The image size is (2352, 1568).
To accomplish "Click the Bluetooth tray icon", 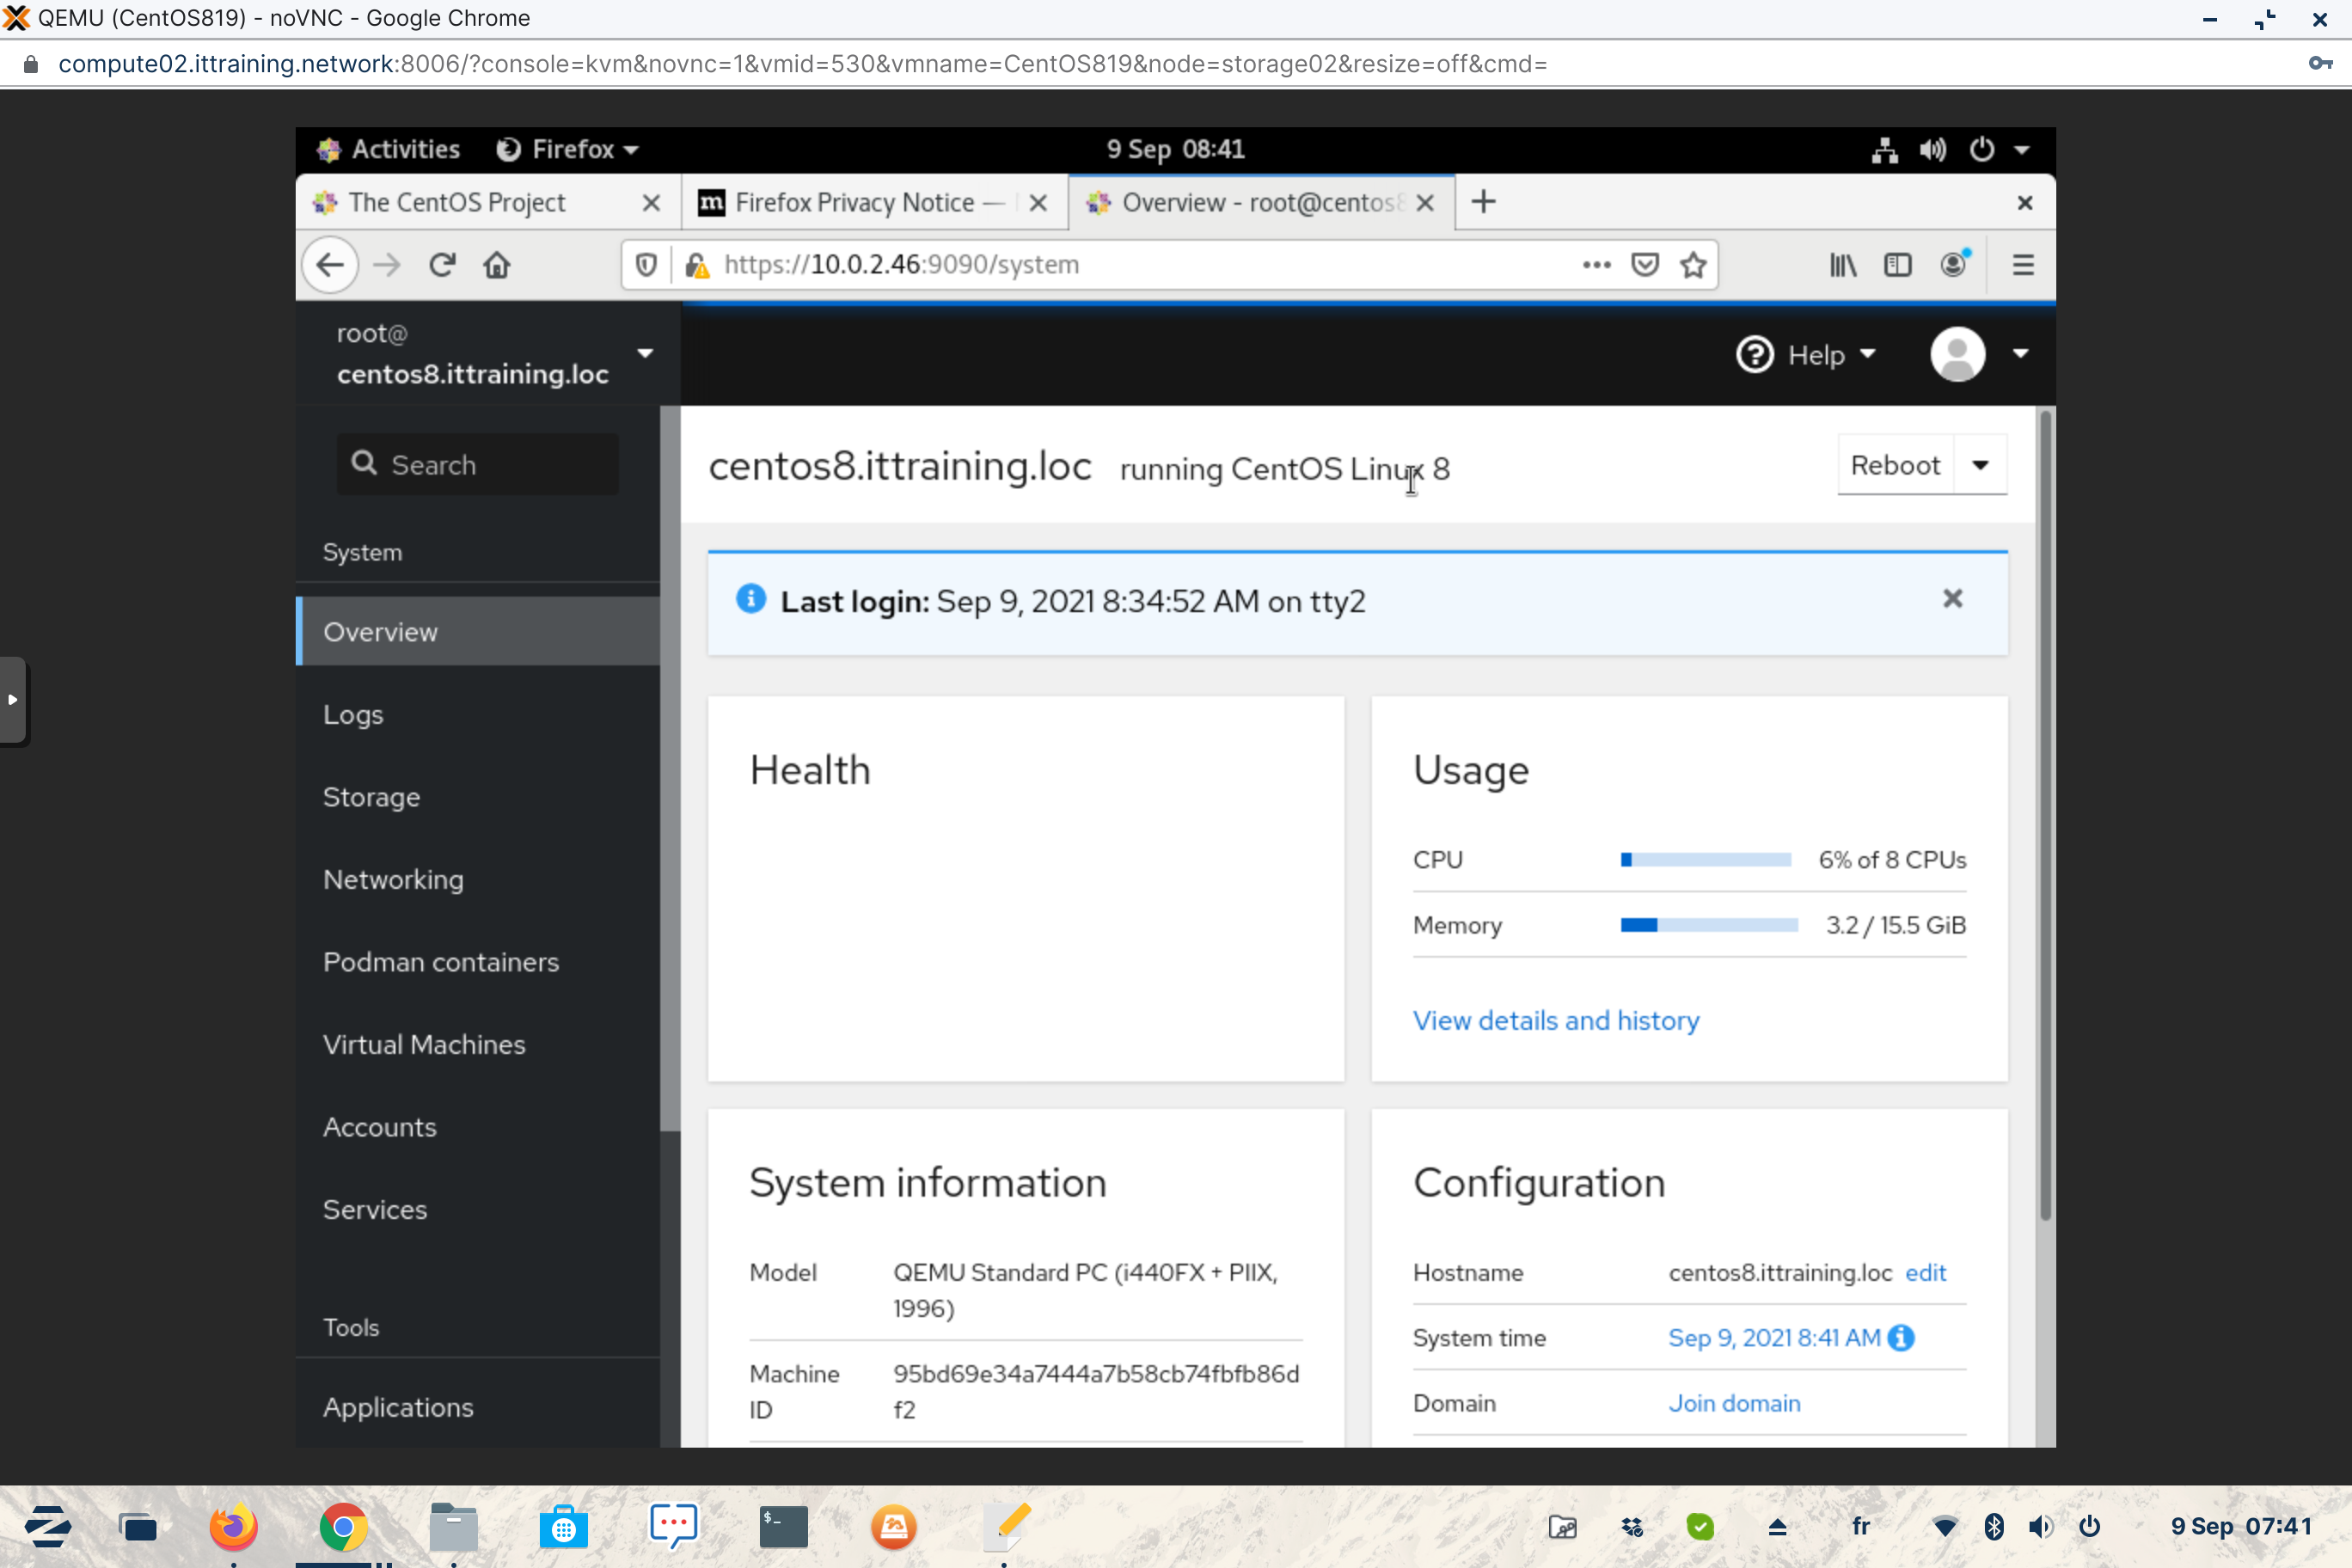I will 1993,1526.
